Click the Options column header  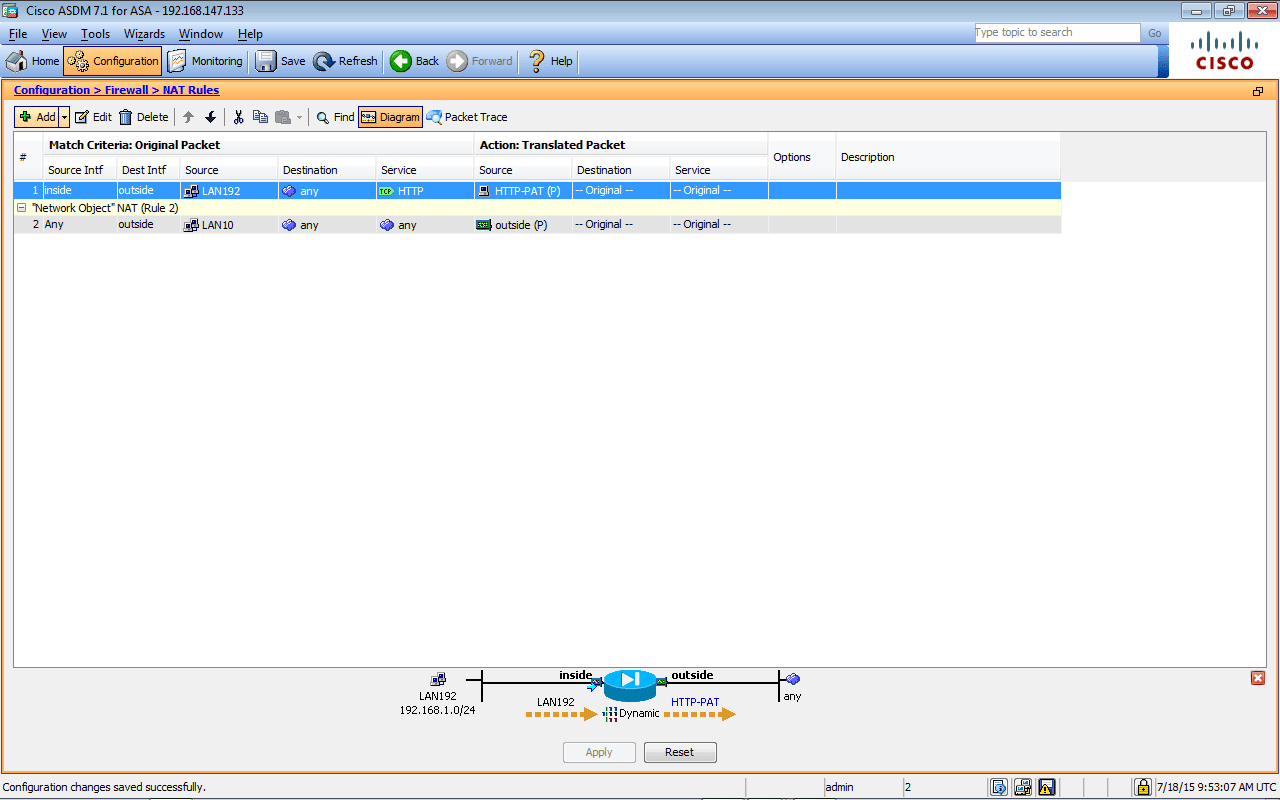pos(802,157)
